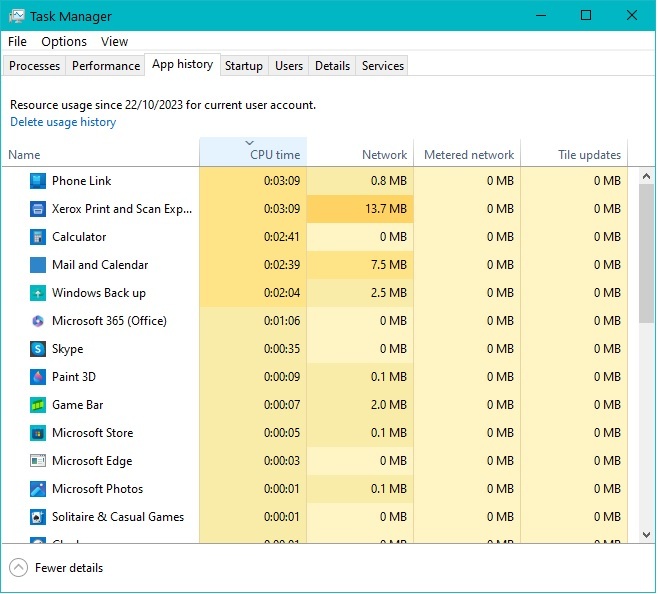Select the Mail and Calendar row

pos(315,265)
